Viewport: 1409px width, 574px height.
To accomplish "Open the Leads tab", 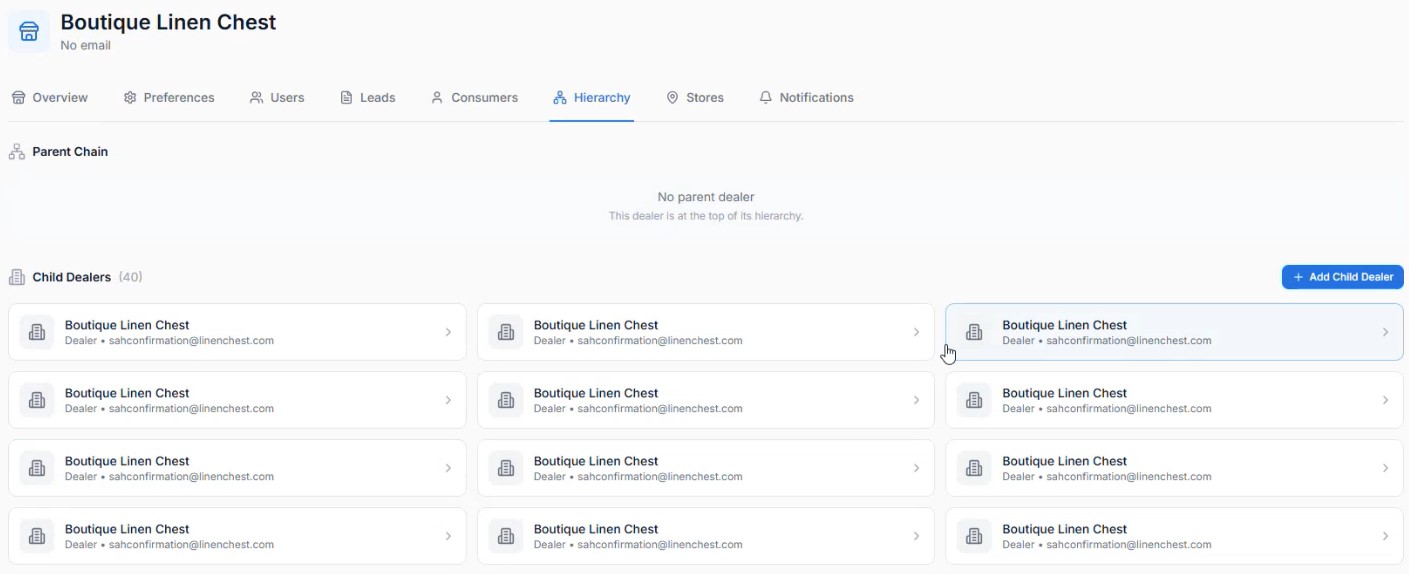I will (368, 98).
